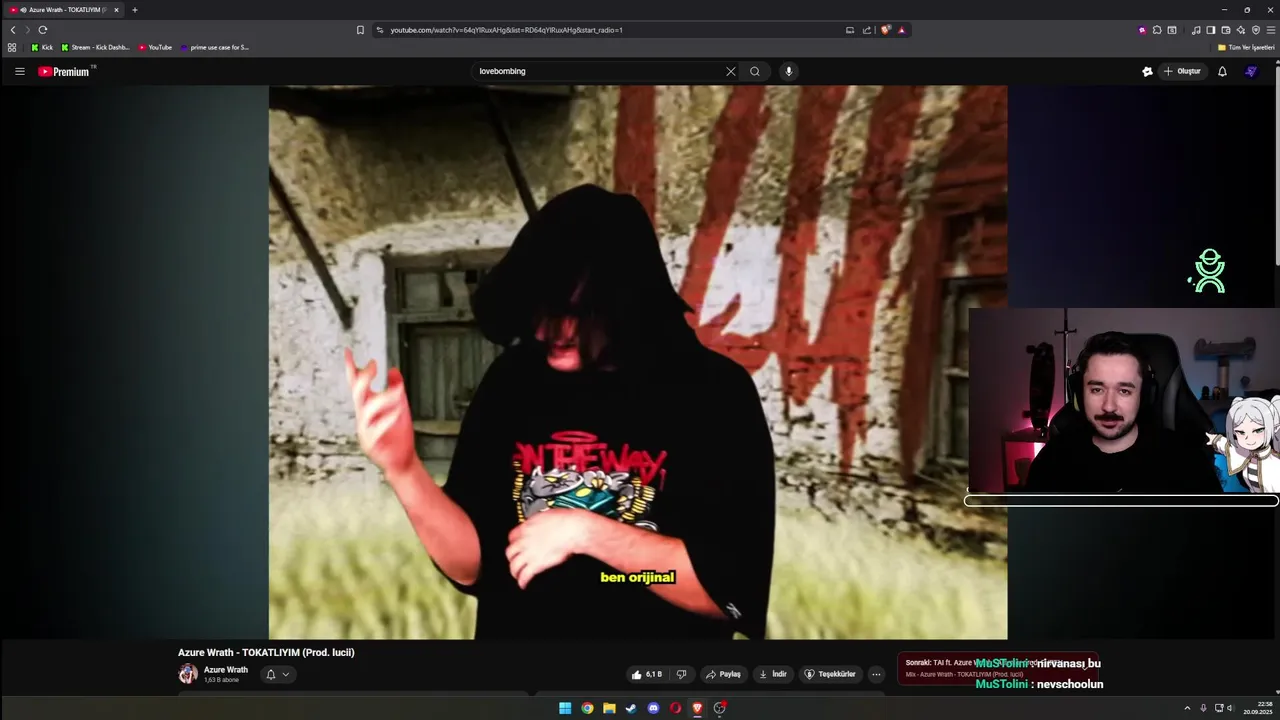Toggle the browser sidebar panel
Viewport: 1280px width, 720px height.
tap(1210, 30)
